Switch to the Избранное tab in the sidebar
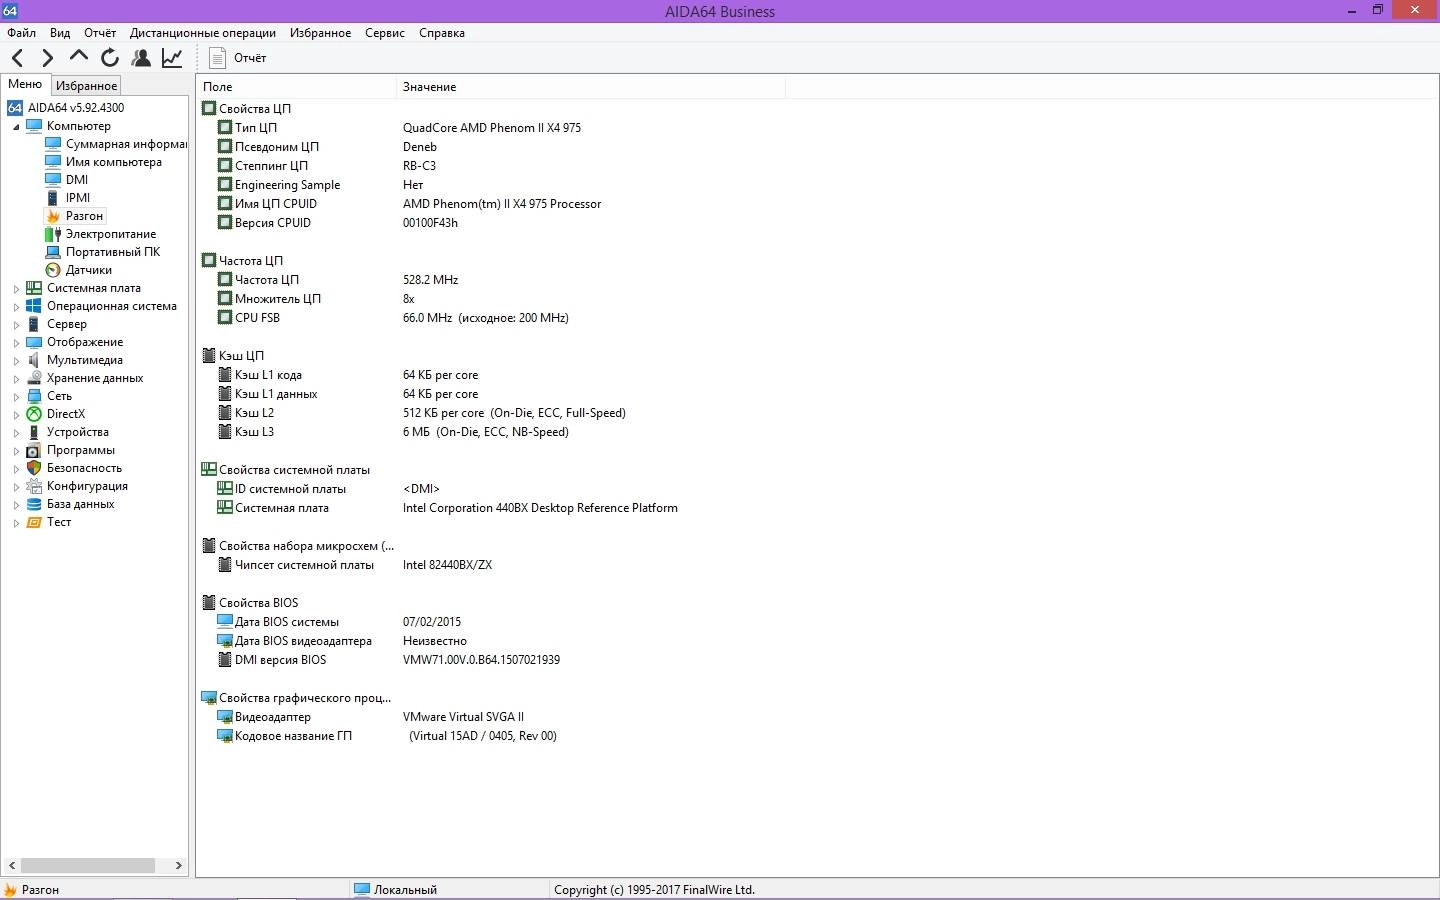Viewport: 1440px width, 900px height. 86,86
